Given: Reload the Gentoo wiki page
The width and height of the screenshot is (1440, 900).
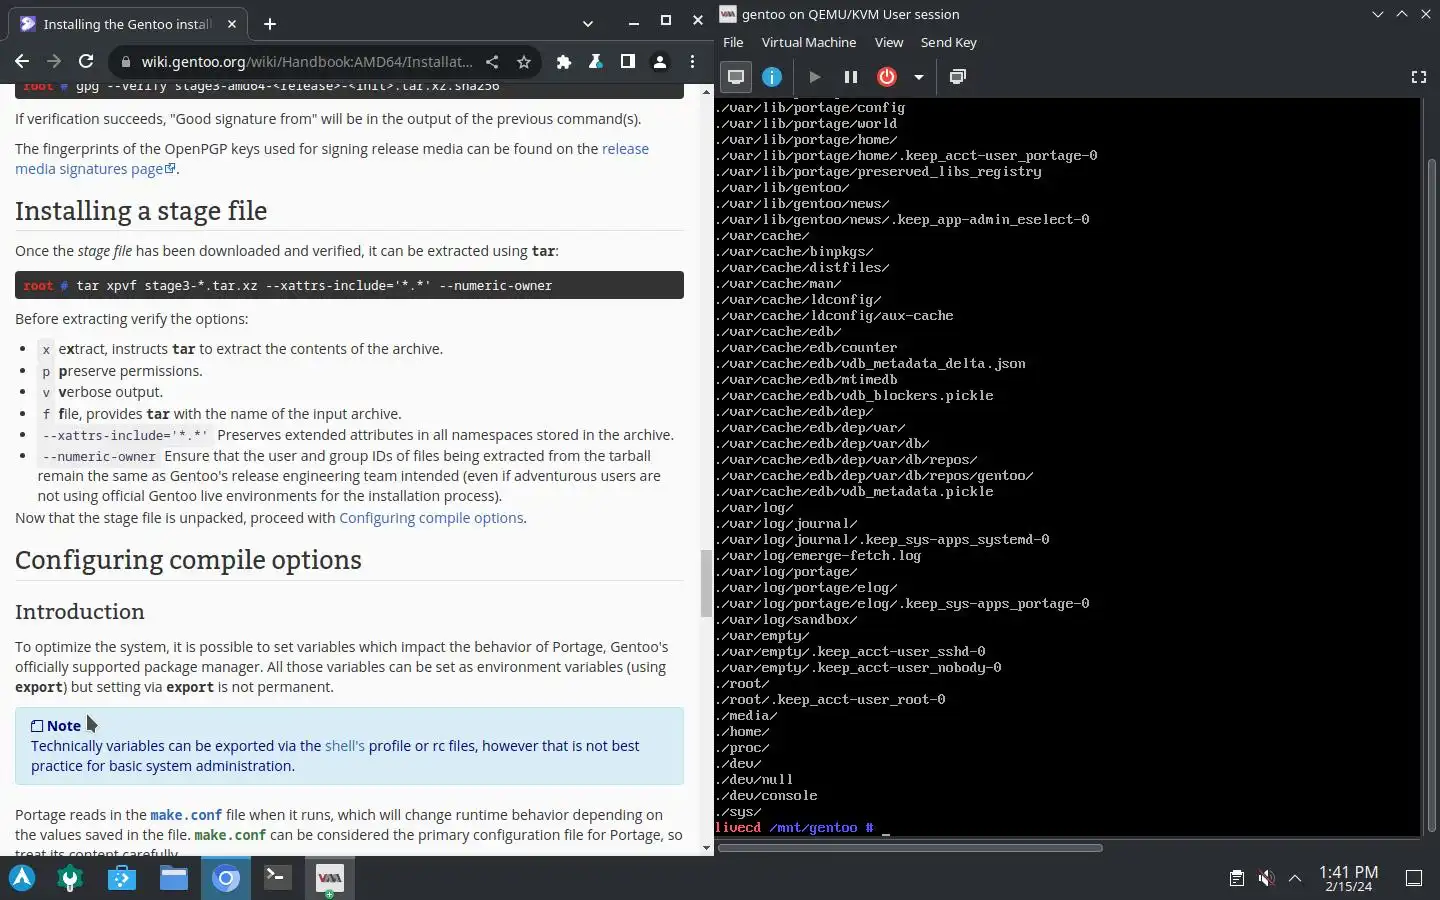Looking at the screenshot, I should click(86, 61).
